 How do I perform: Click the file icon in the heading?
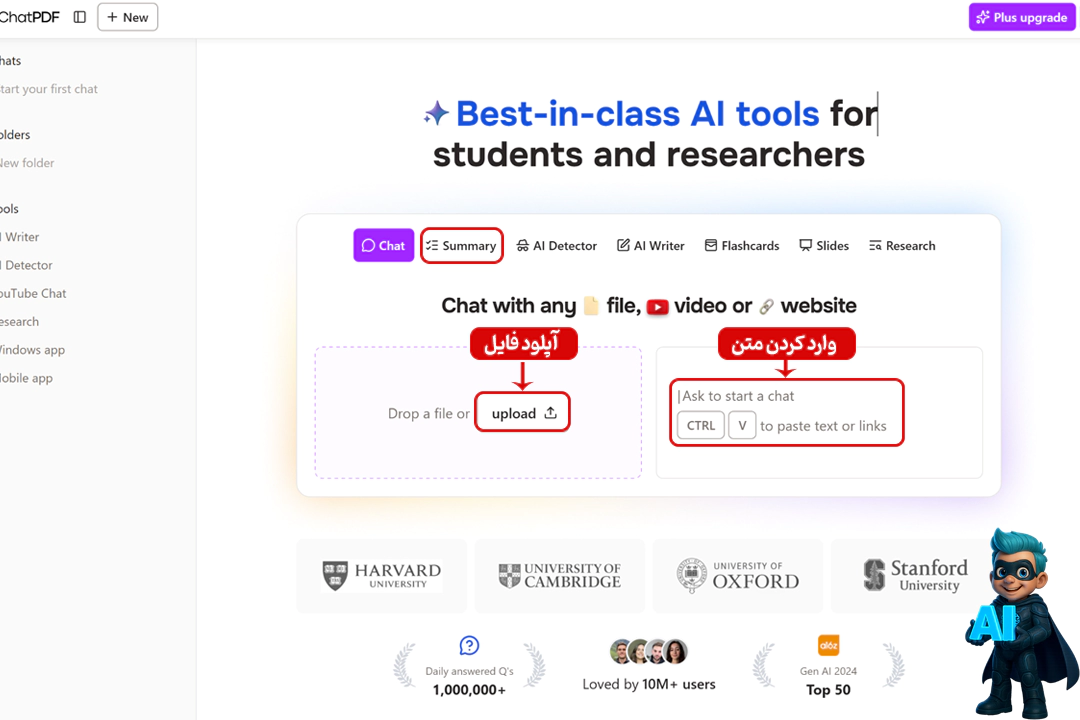[x=590, y=305]
